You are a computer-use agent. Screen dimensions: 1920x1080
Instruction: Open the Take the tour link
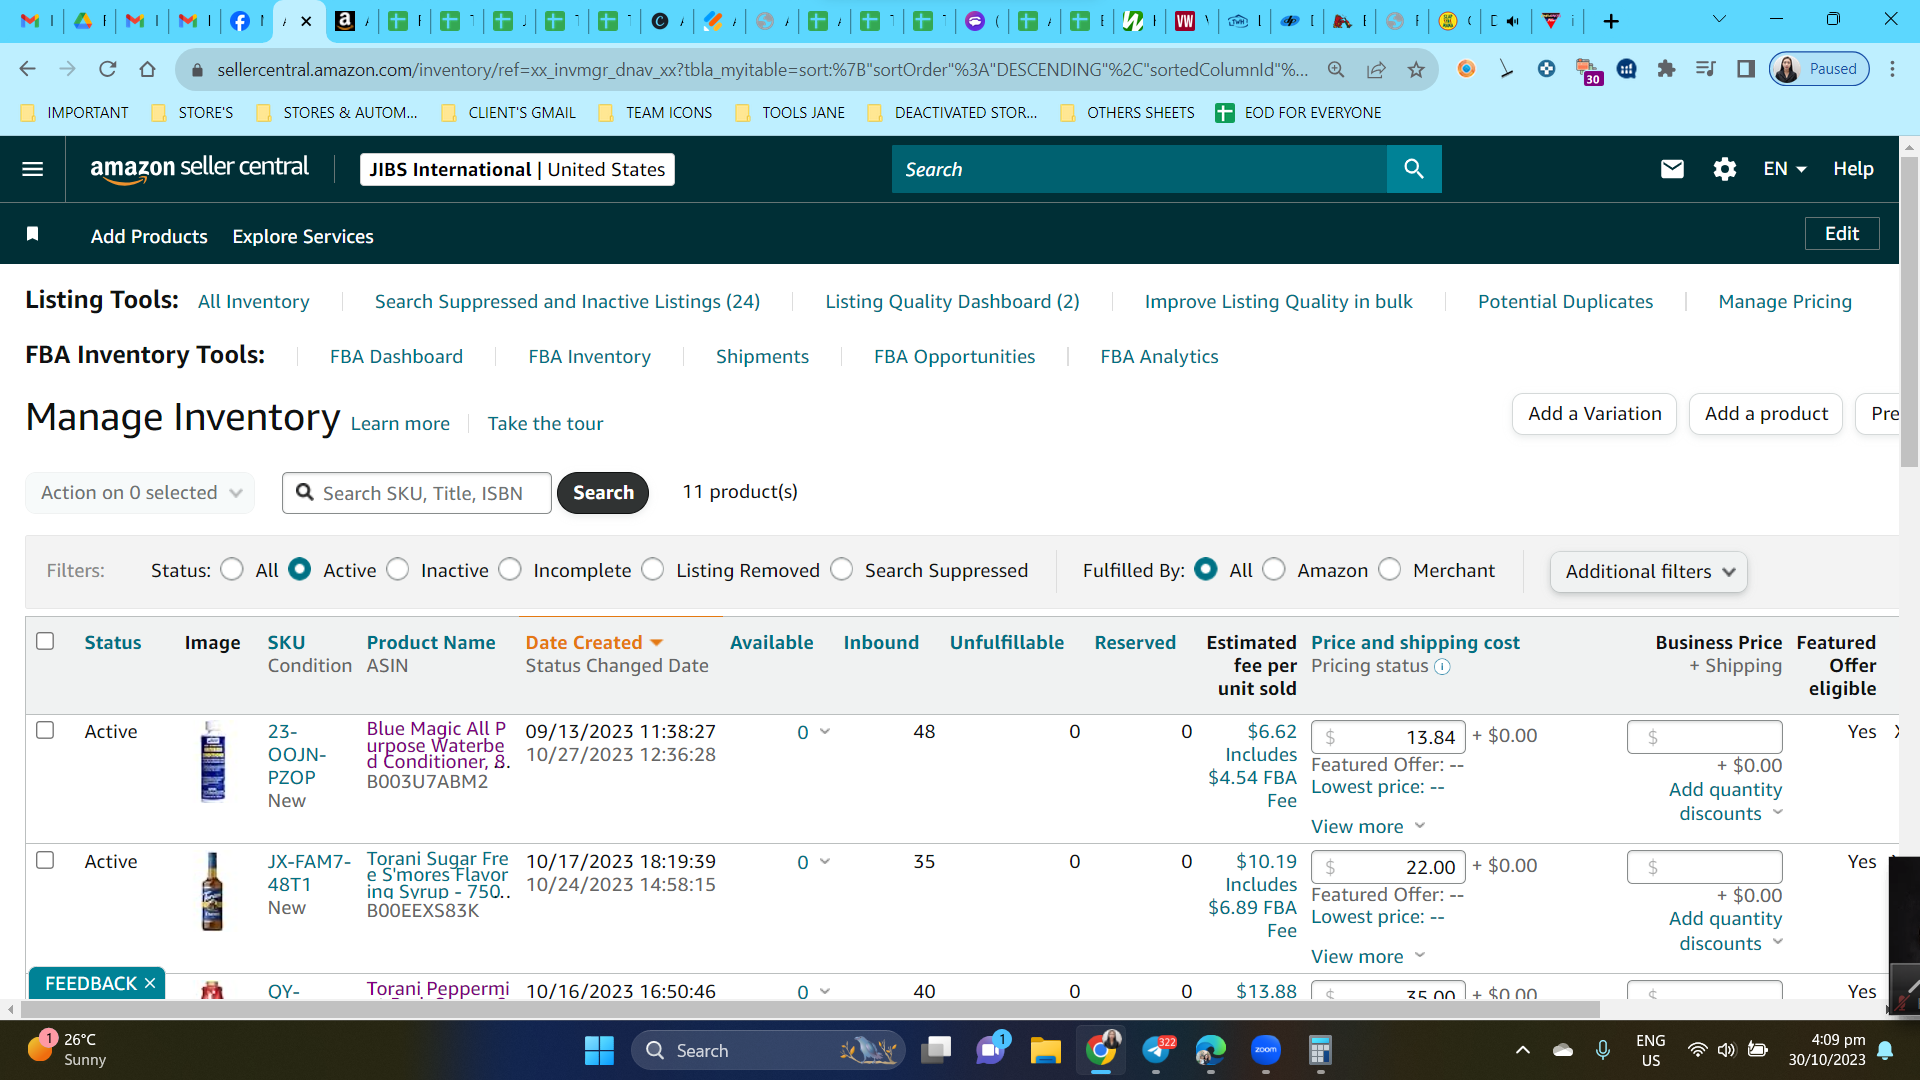545,424
